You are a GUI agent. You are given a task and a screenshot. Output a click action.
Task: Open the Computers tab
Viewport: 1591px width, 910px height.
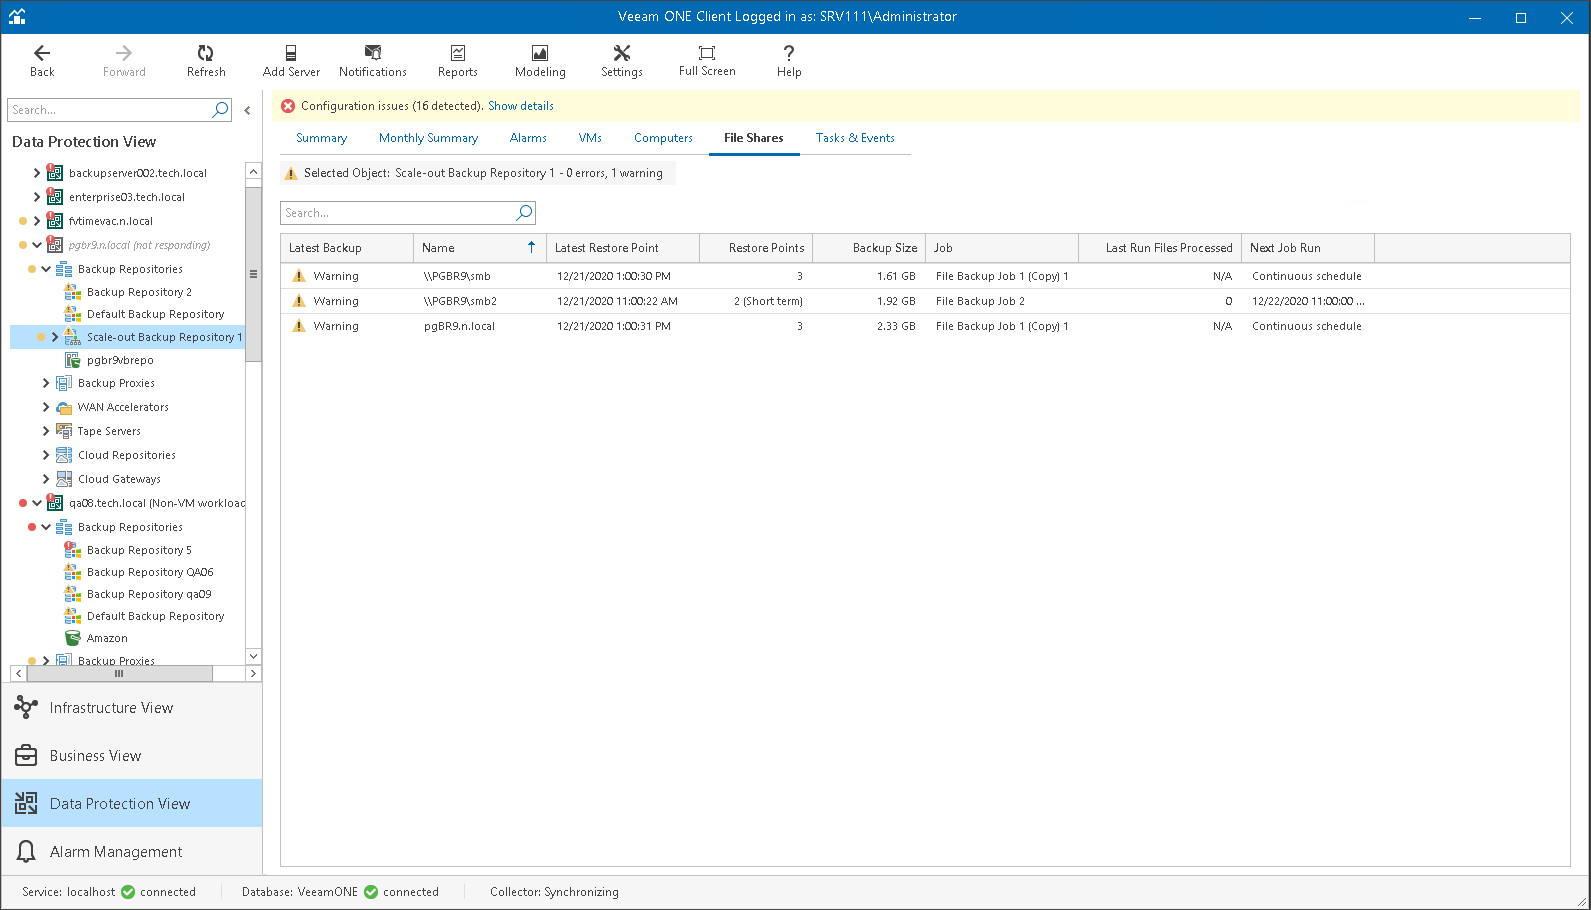coord(663,138)
